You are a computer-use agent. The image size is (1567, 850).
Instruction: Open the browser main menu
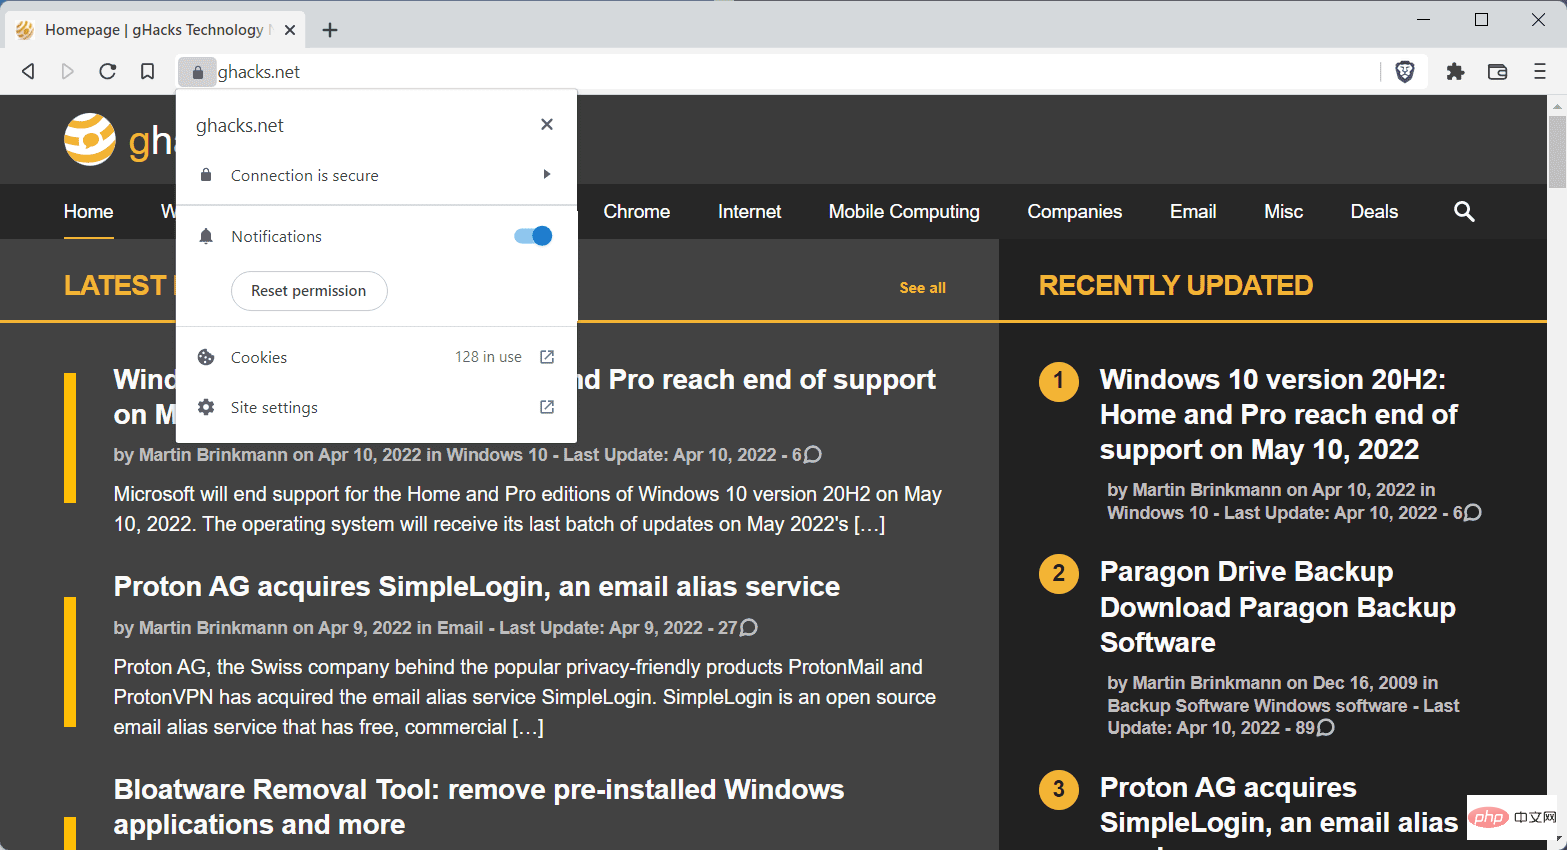click(x=1539, y=71)
